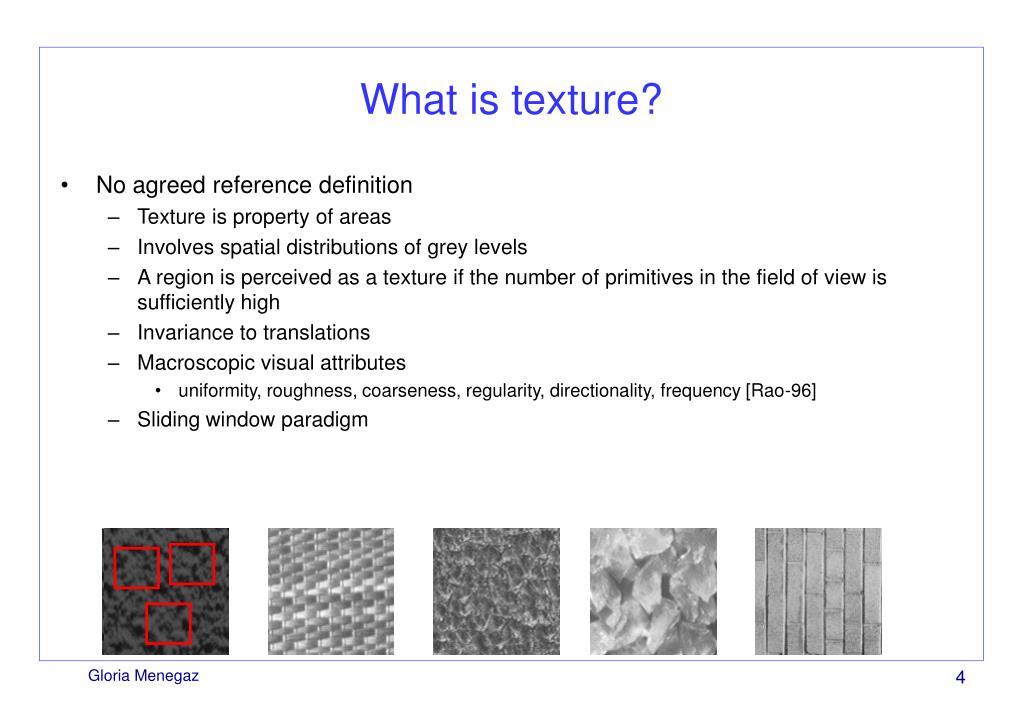Select the rough dark grass-like texture image
Screen dimensions: 1023x708
496,591
